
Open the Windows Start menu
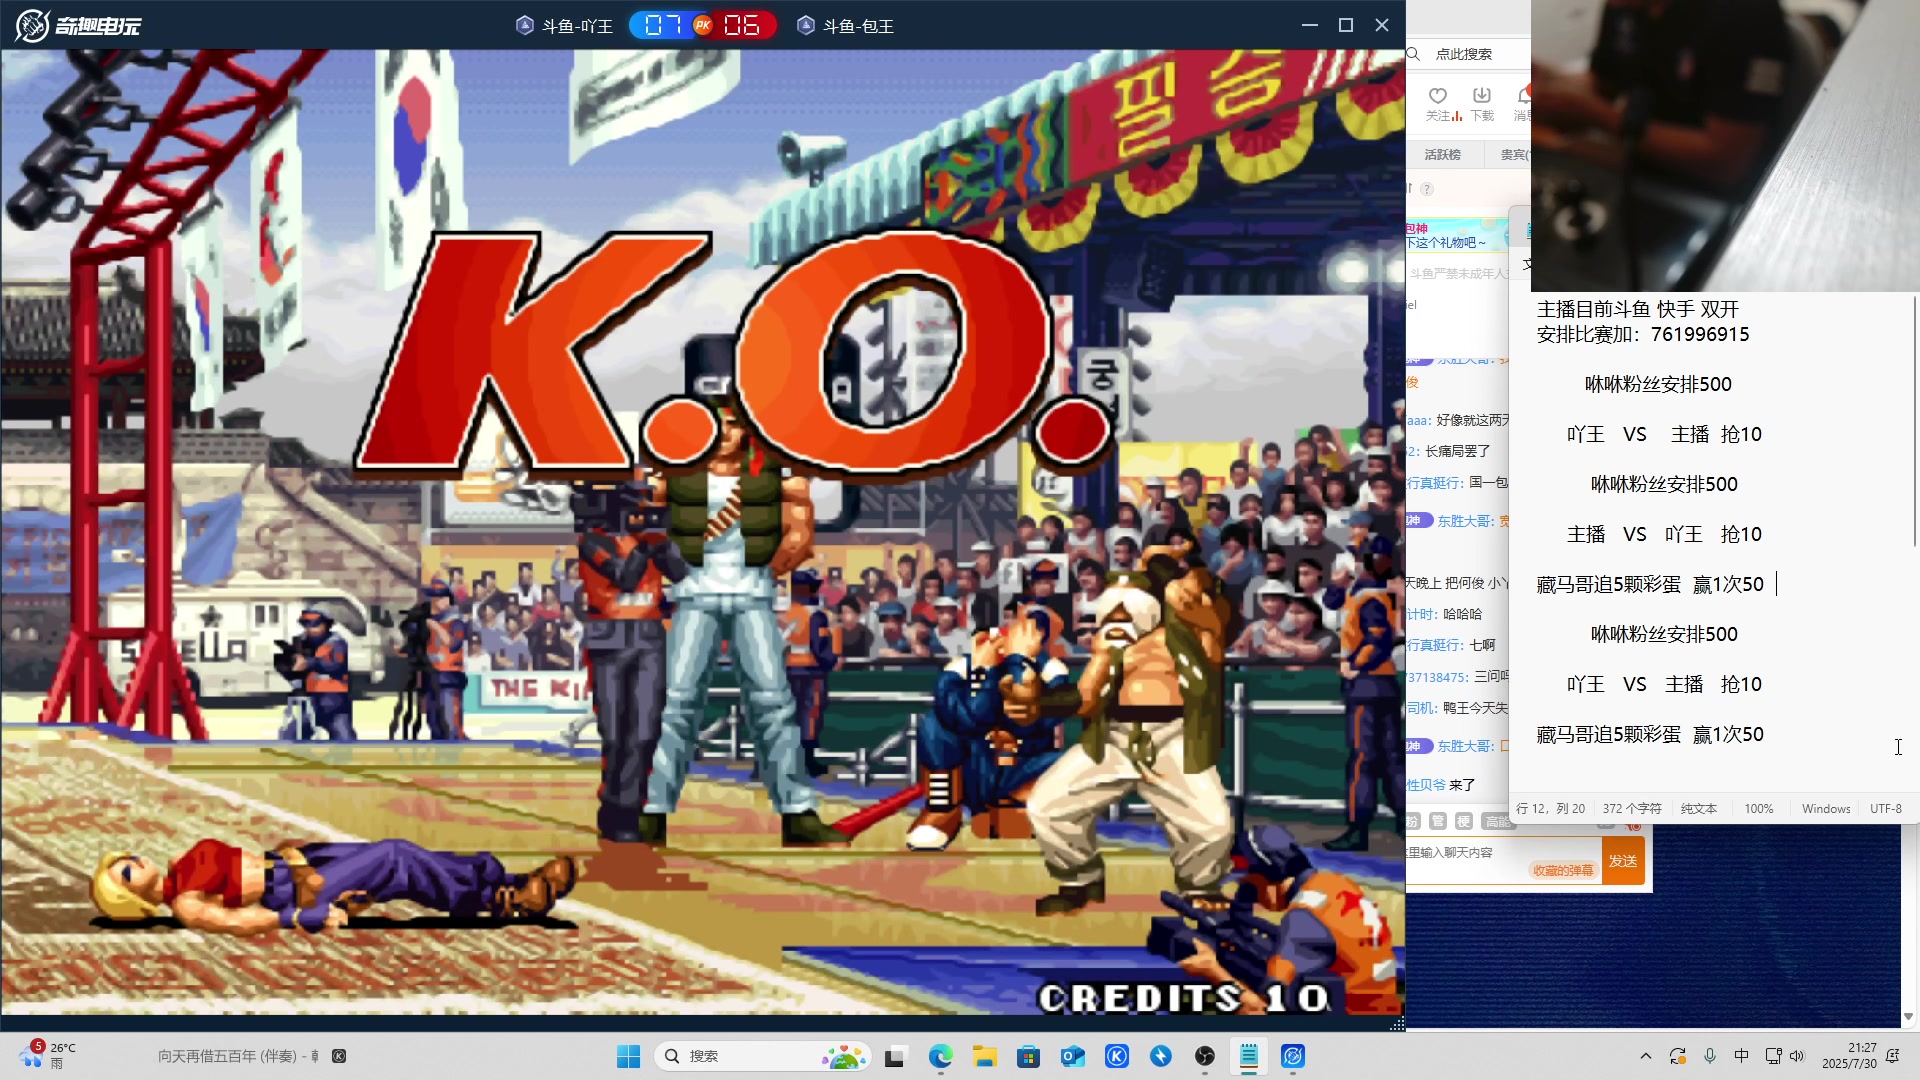(628, 1056)
